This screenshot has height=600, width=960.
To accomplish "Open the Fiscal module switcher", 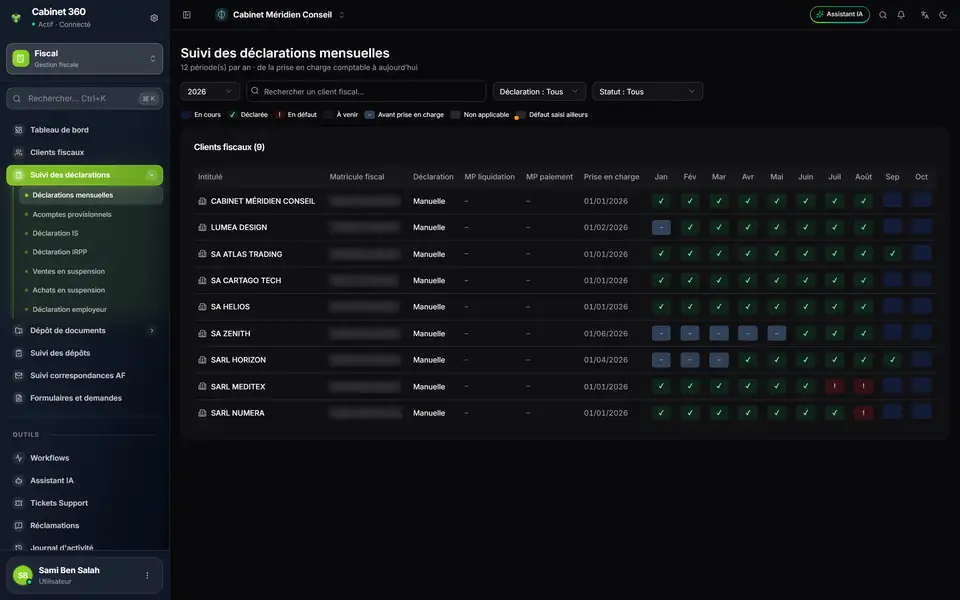I will (x=84, y=59).
